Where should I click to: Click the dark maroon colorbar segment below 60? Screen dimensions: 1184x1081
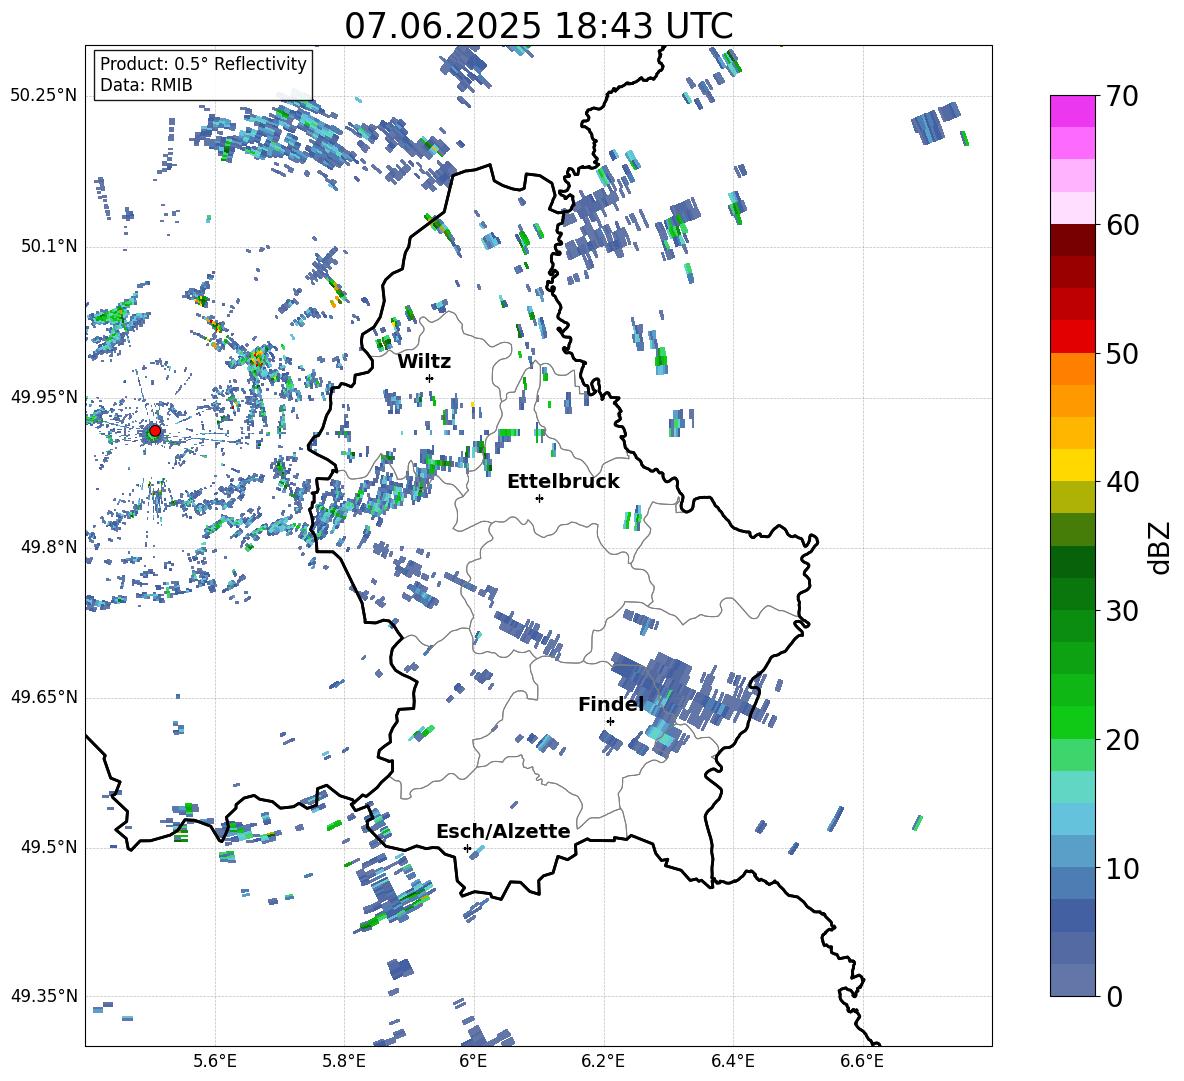coord(1073,240)
